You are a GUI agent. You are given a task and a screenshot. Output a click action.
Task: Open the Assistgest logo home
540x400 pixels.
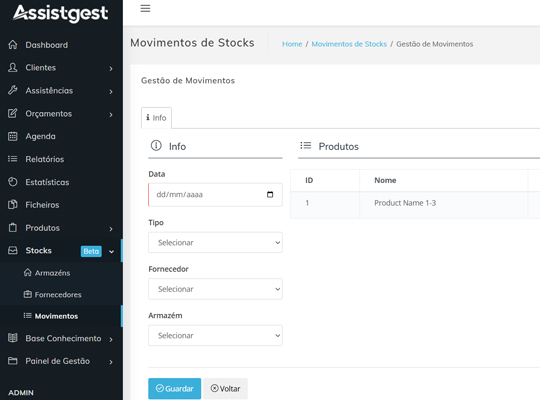[x=61, y=13]
